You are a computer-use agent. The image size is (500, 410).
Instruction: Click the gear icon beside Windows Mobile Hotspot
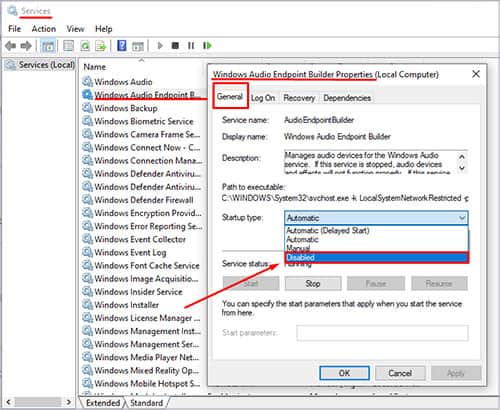pyautogui.click(x=87, y=383)
